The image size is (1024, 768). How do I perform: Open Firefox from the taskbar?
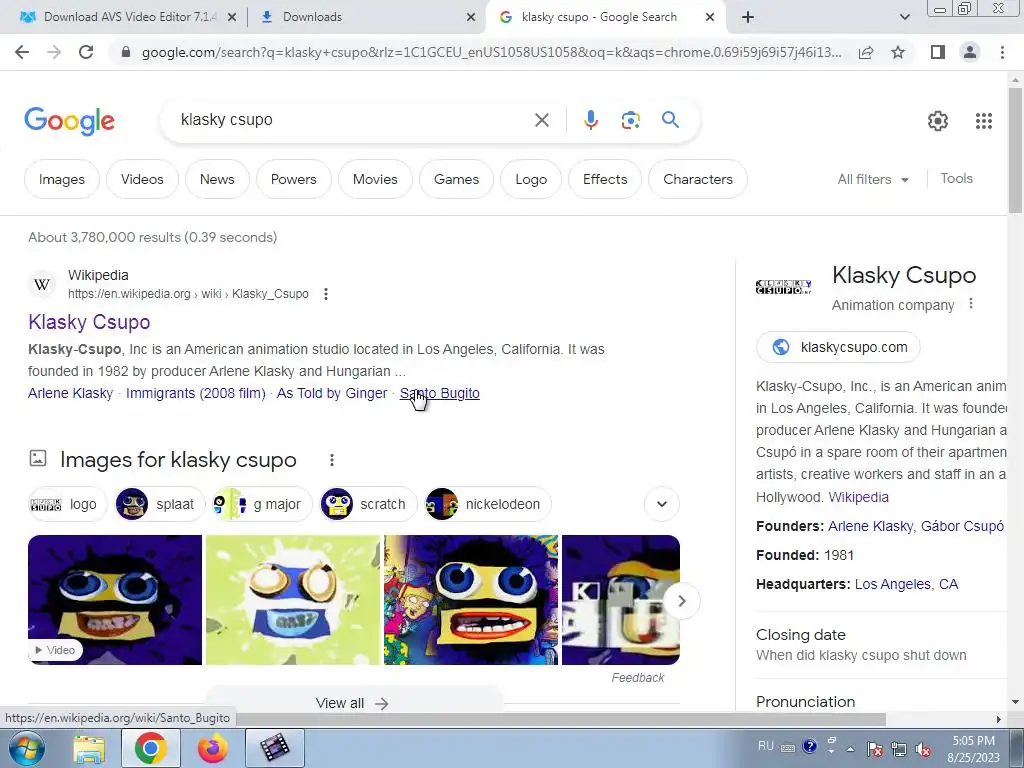[x=212, y=748]
